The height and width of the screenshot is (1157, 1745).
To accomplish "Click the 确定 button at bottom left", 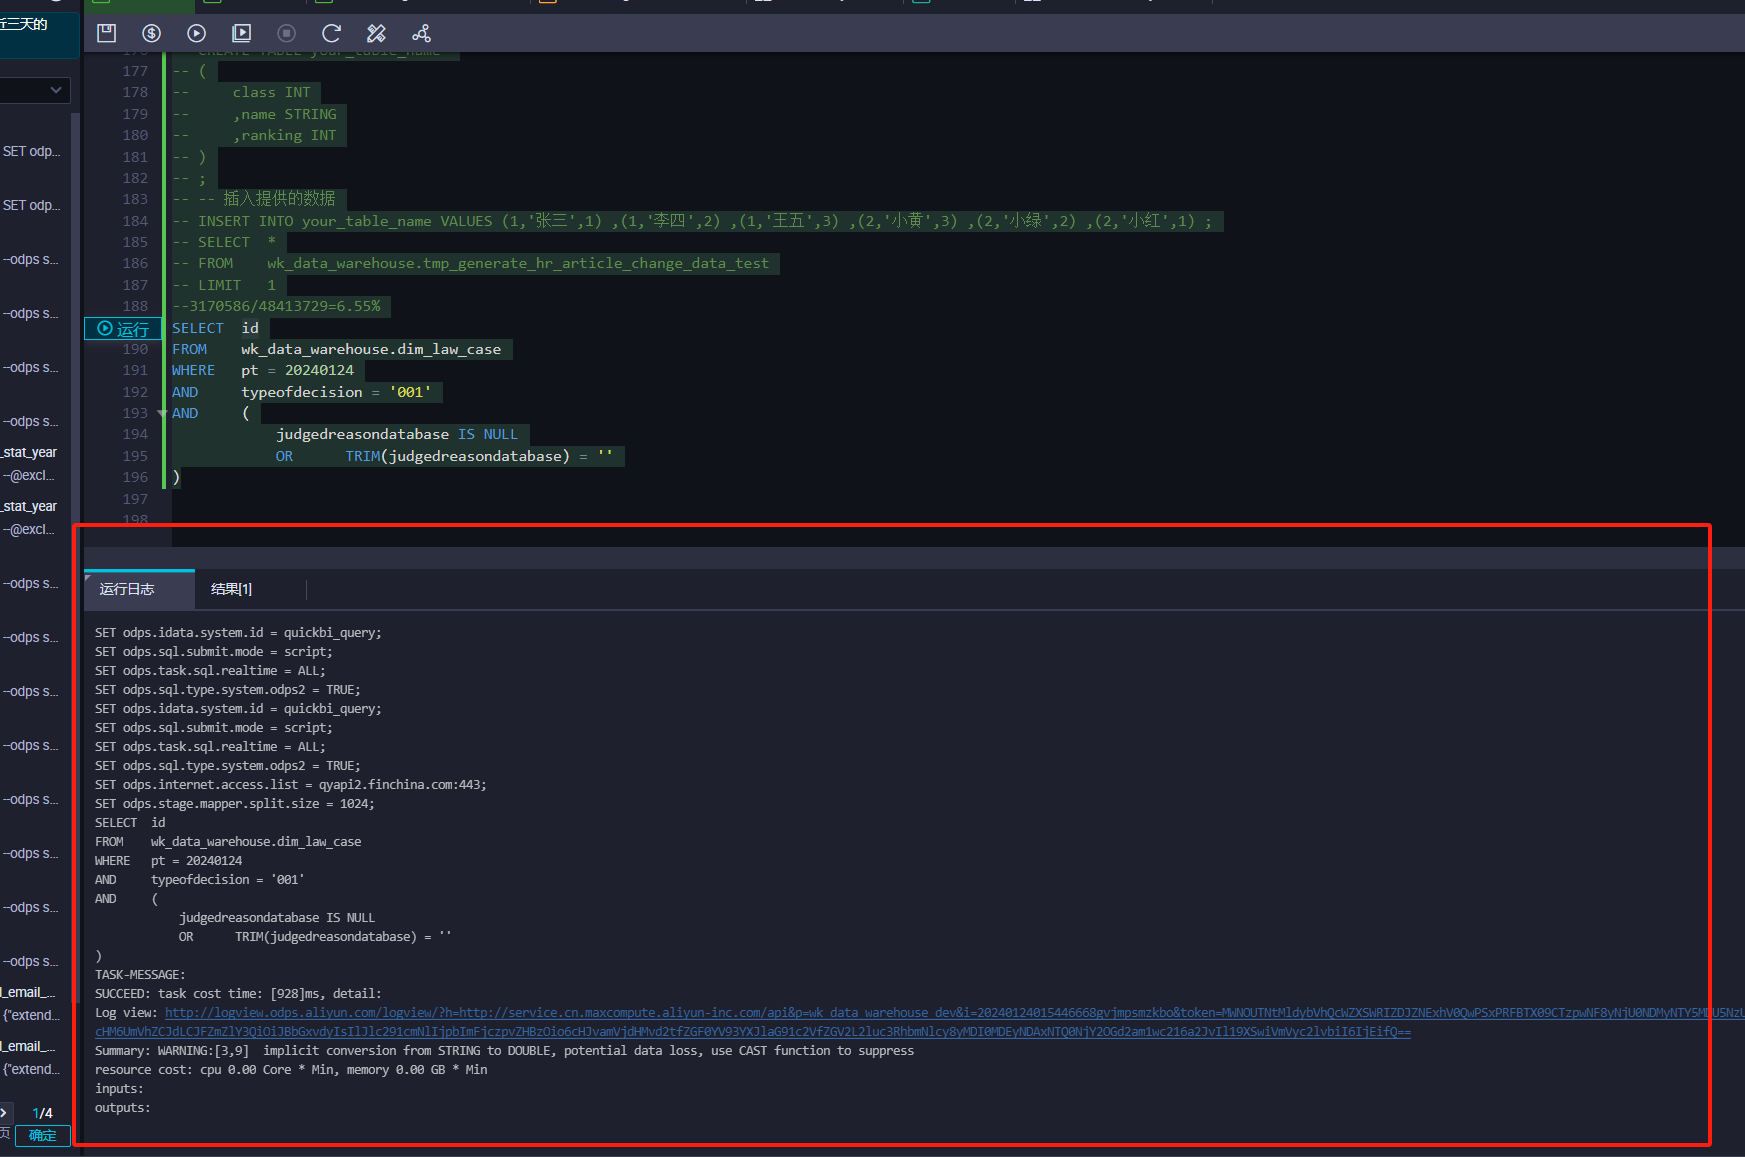I will pyautogui.click(x=43, y=1136).
